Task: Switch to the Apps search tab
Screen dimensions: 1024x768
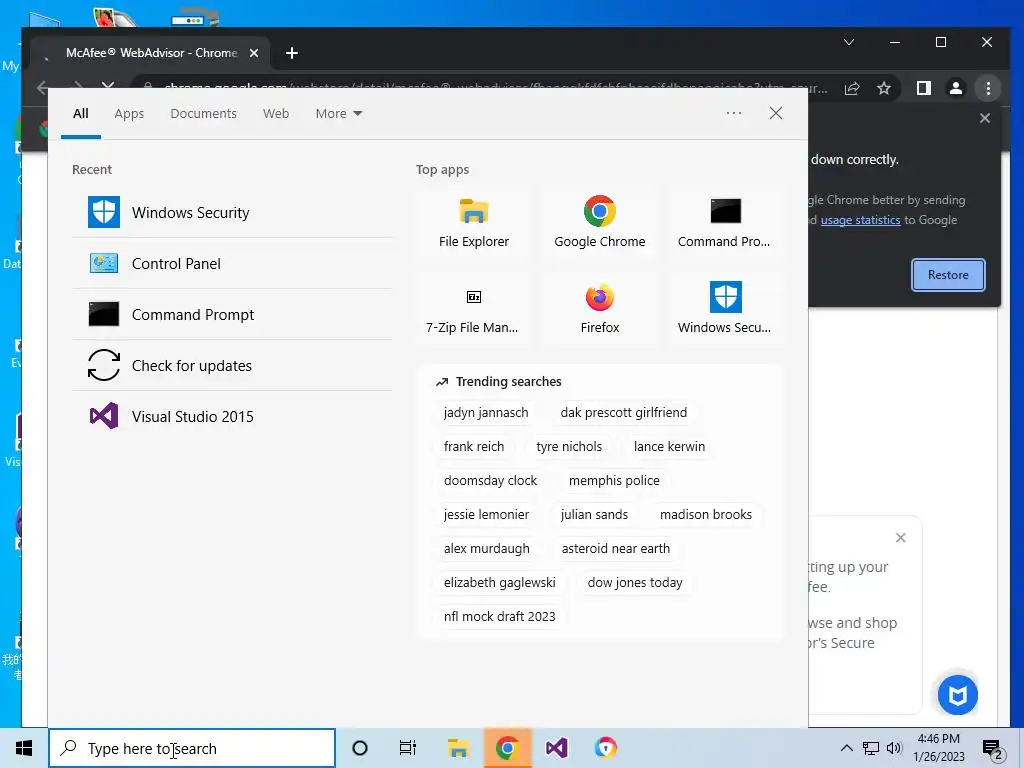Action: [x=129, y=114]
